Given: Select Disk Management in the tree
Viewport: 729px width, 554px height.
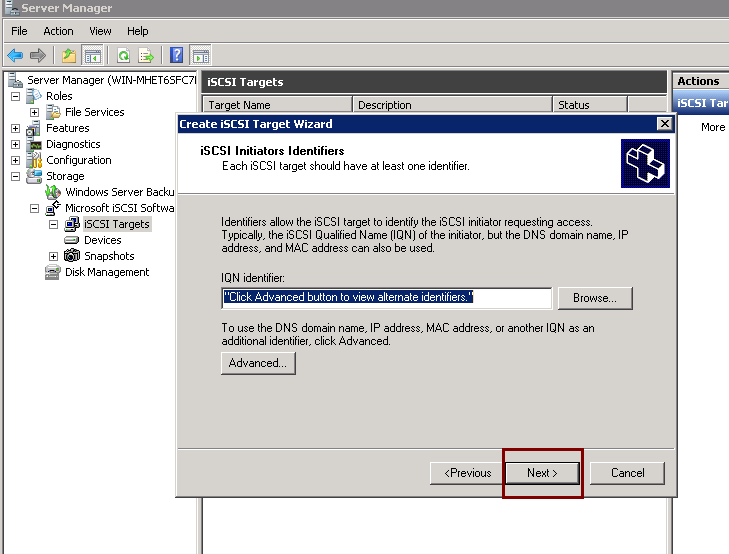Looking at the screenshot, I should coord(107,272).
